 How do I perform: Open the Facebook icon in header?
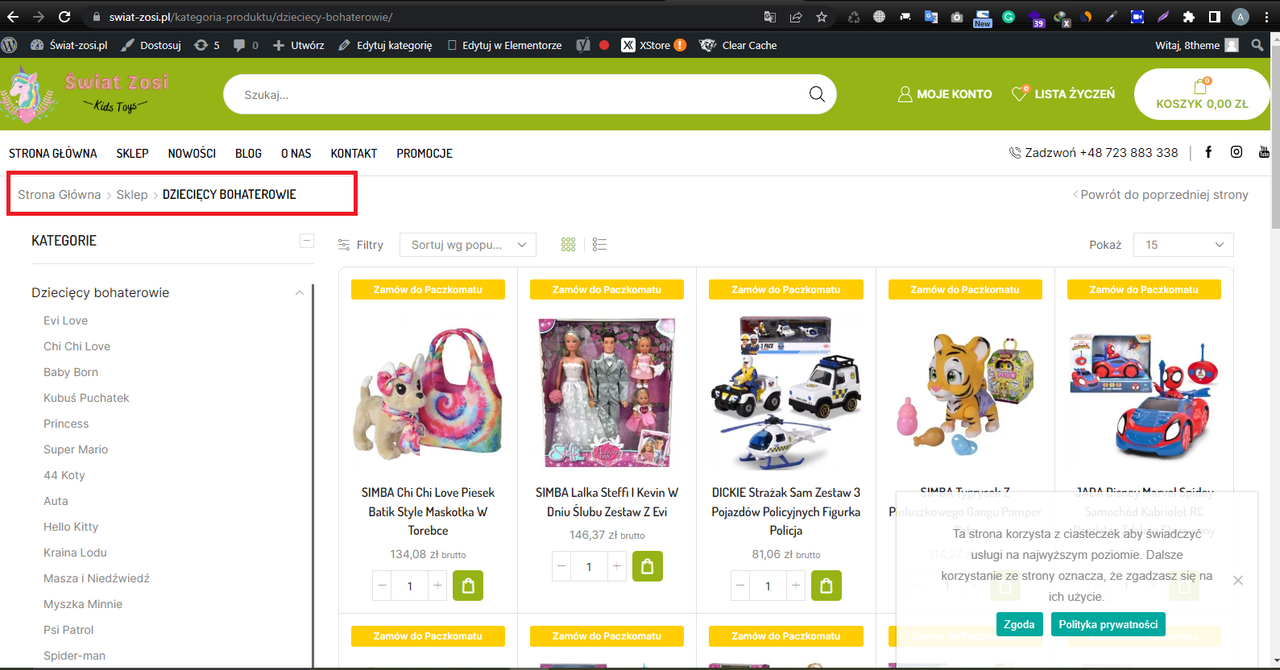tap(1208, 152)
